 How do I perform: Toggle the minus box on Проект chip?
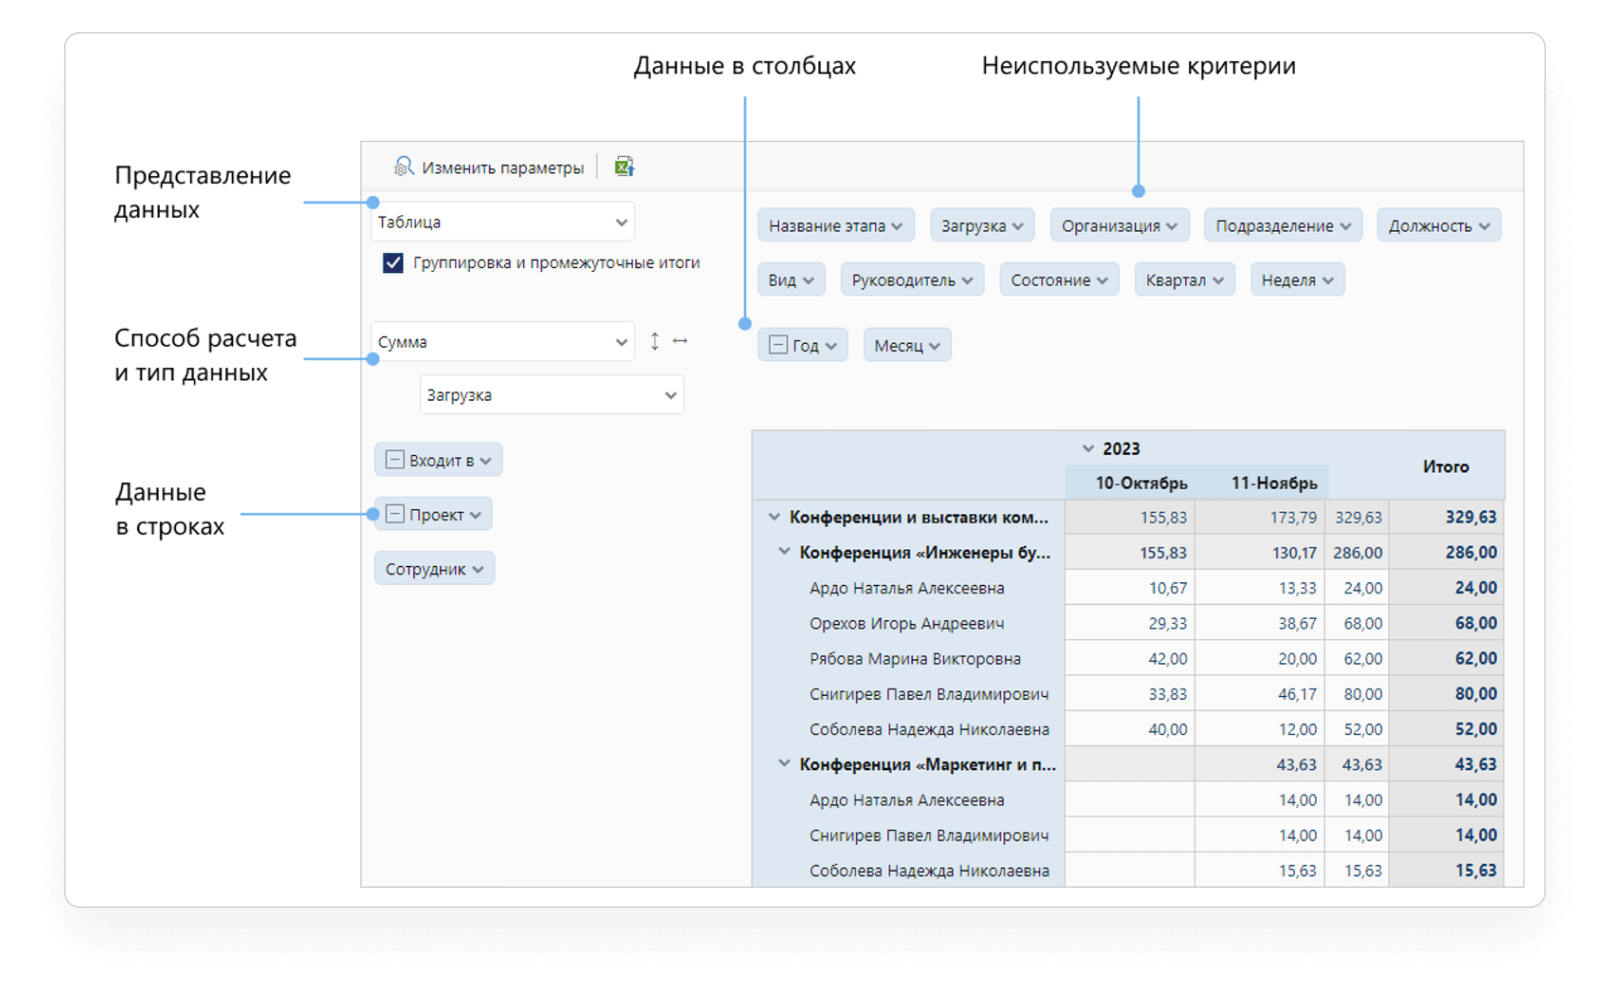(395, 514)
